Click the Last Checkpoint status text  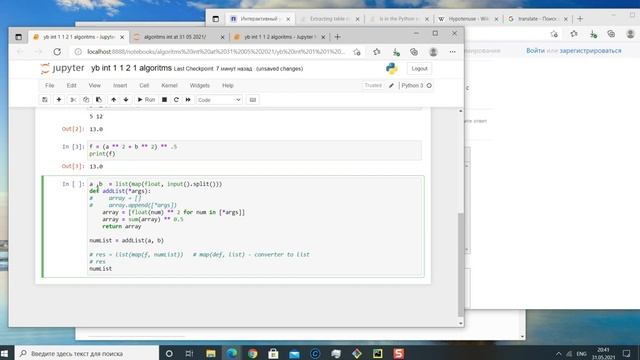(213, 69)
